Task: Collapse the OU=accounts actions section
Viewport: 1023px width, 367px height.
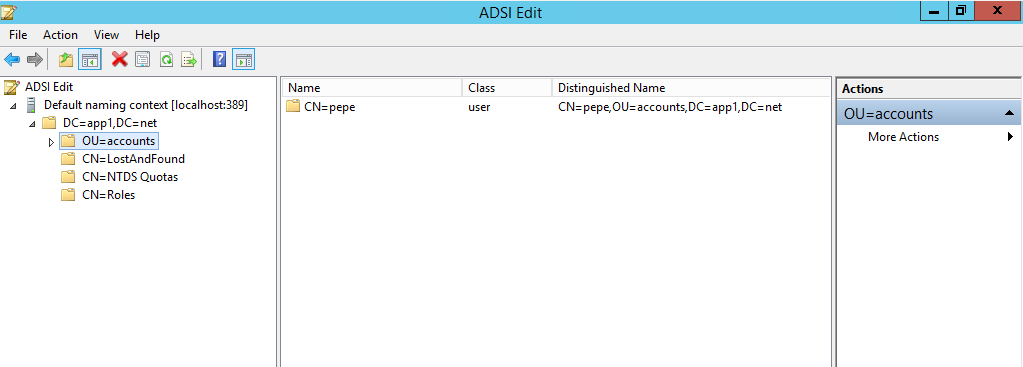Action: pyautogui.click(x=1009, y=113)
